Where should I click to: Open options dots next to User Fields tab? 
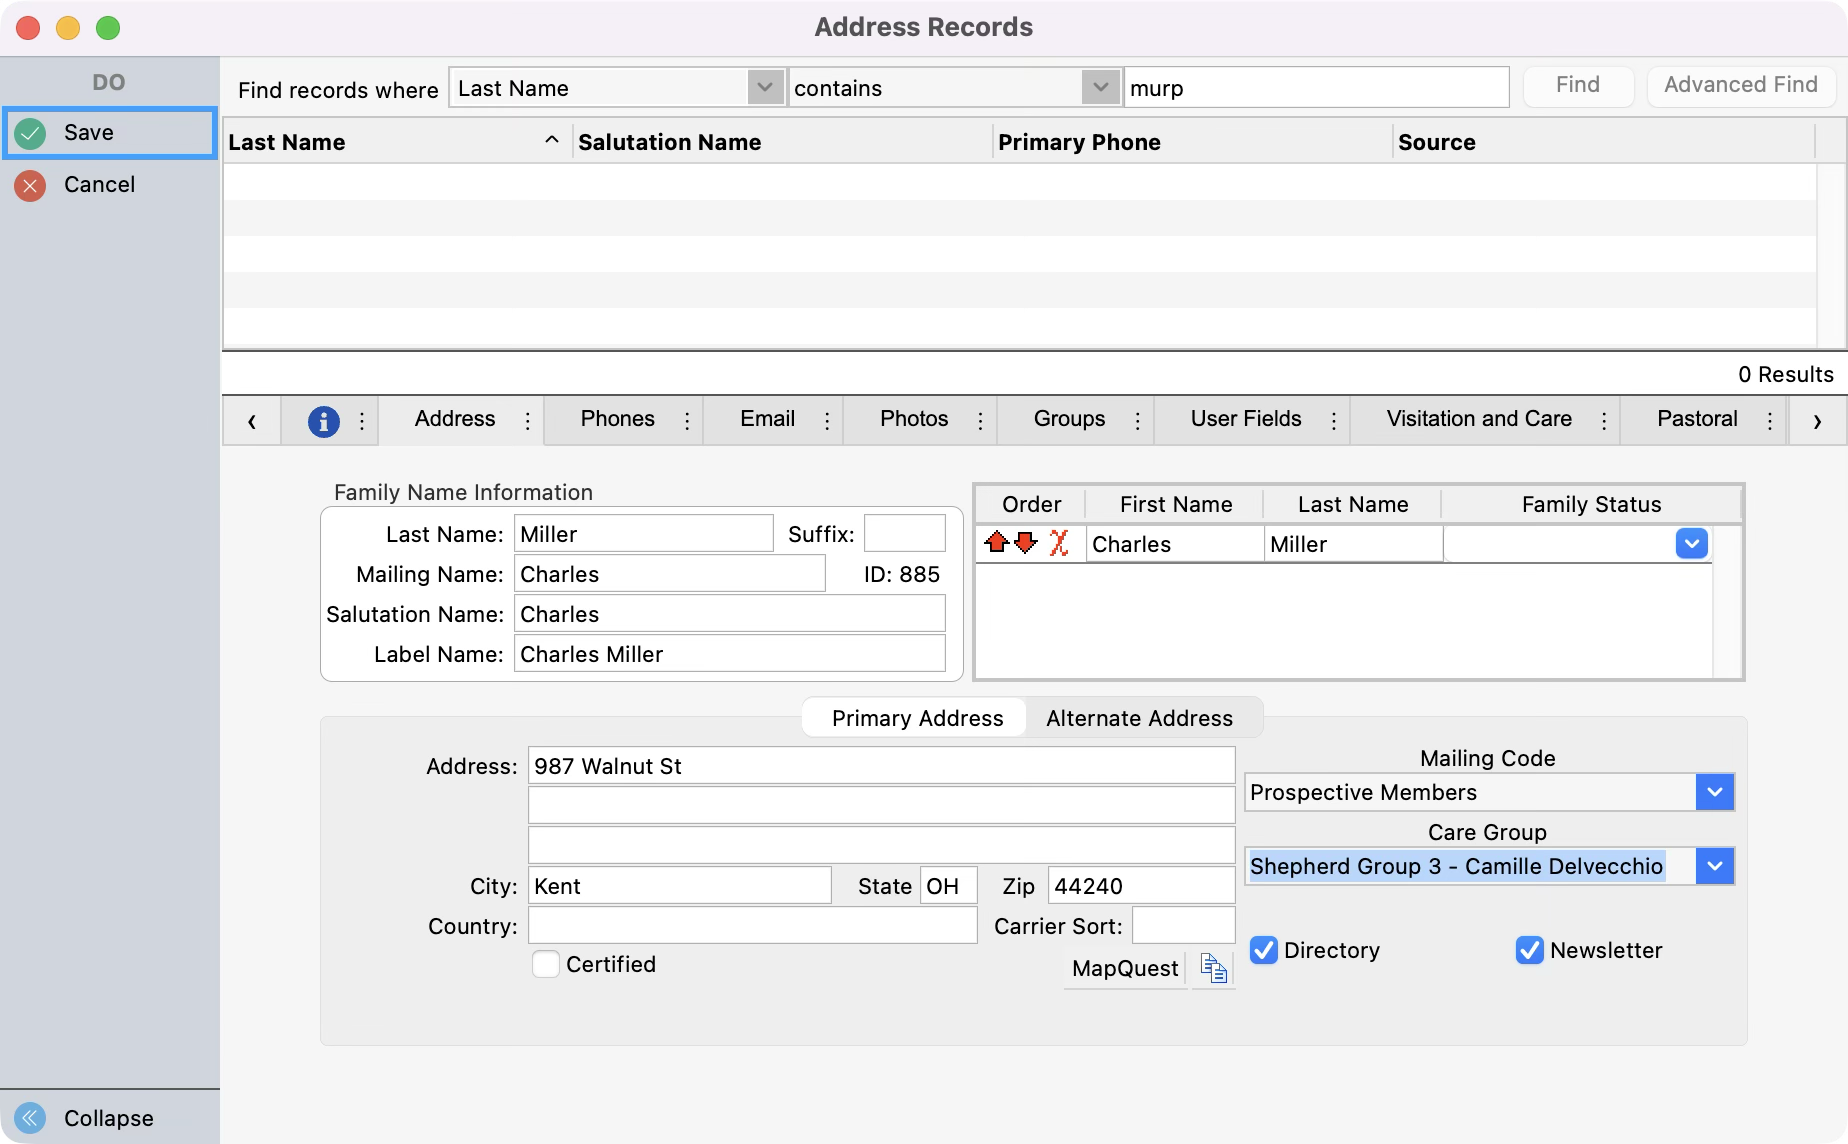1333,421
